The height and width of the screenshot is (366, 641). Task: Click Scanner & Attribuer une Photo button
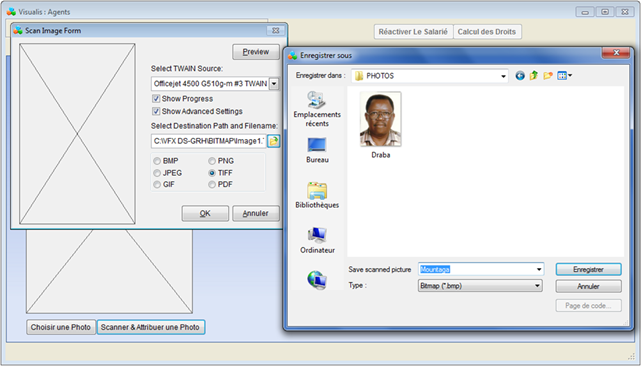click(x=150, y=327)
